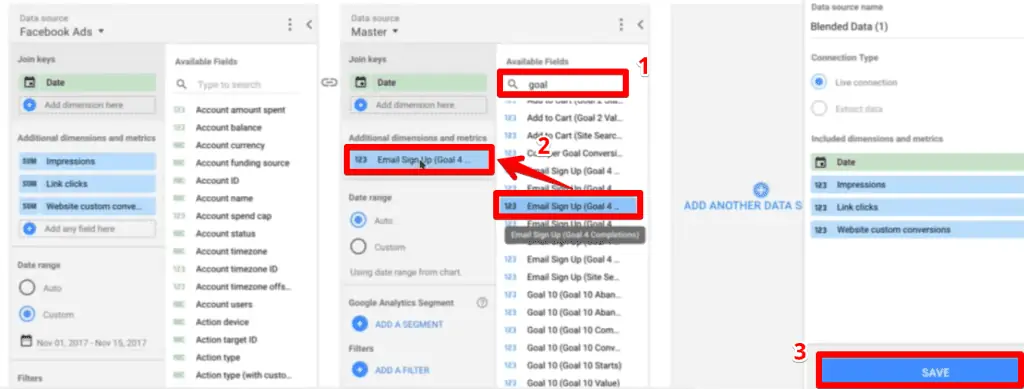
Task: Select Impressions in included dimensions and metrics
Action: (x=918, y=185)
